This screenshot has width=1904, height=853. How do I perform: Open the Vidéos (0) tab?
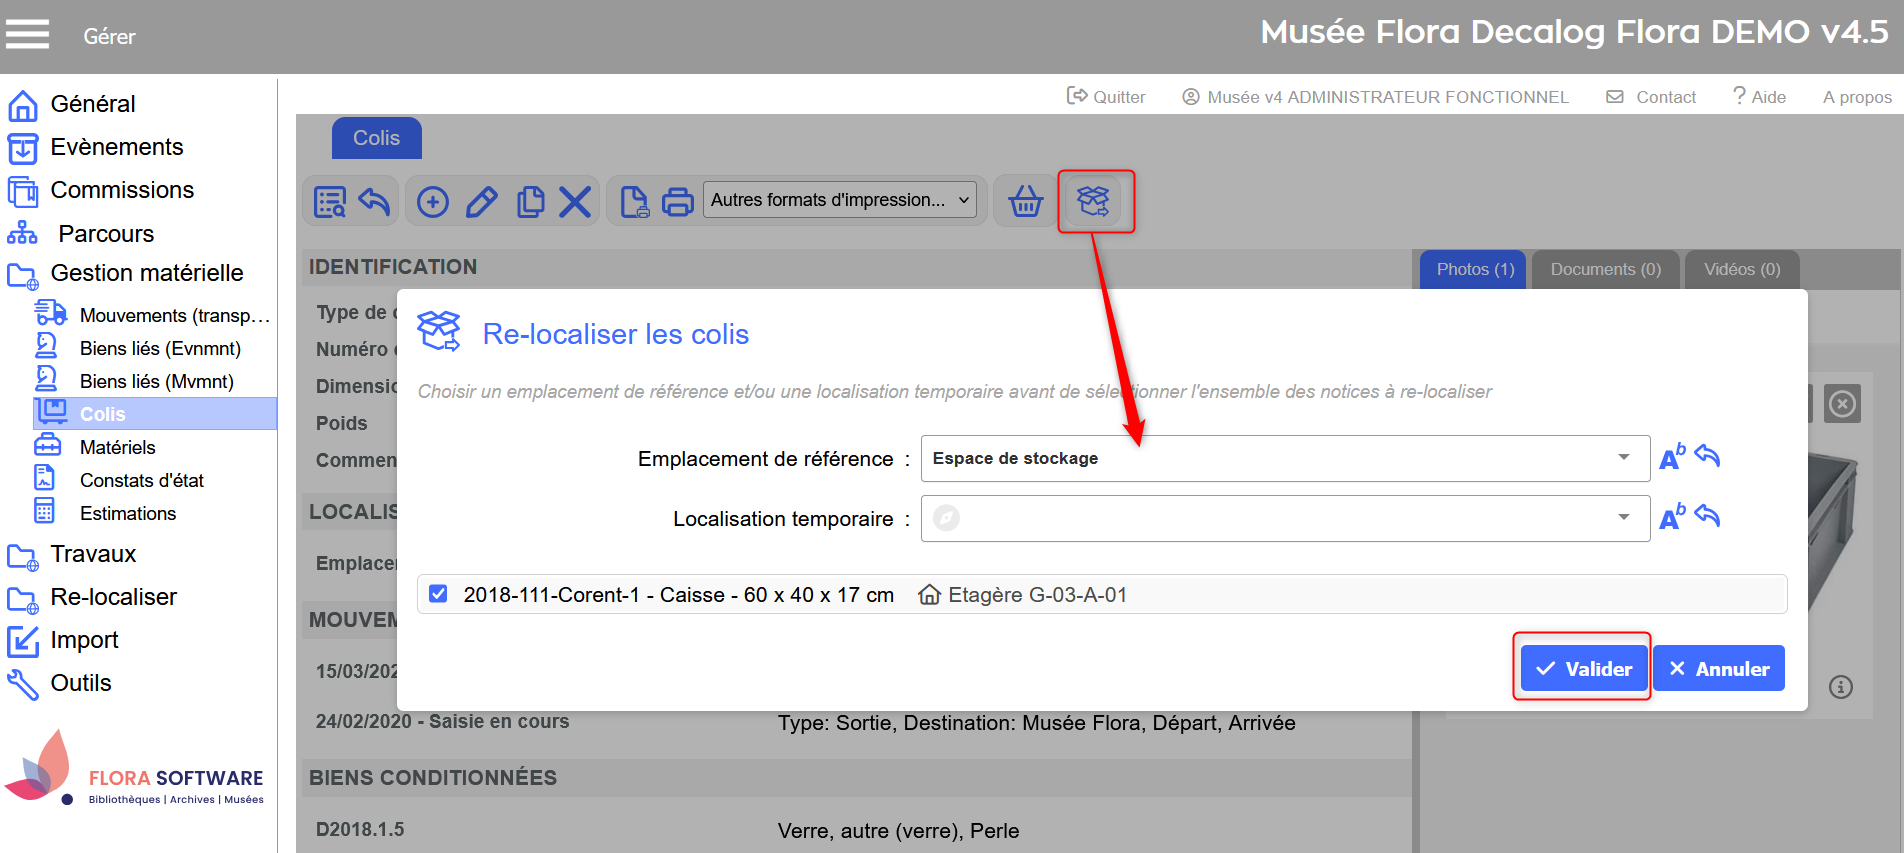click(1741, 269)
